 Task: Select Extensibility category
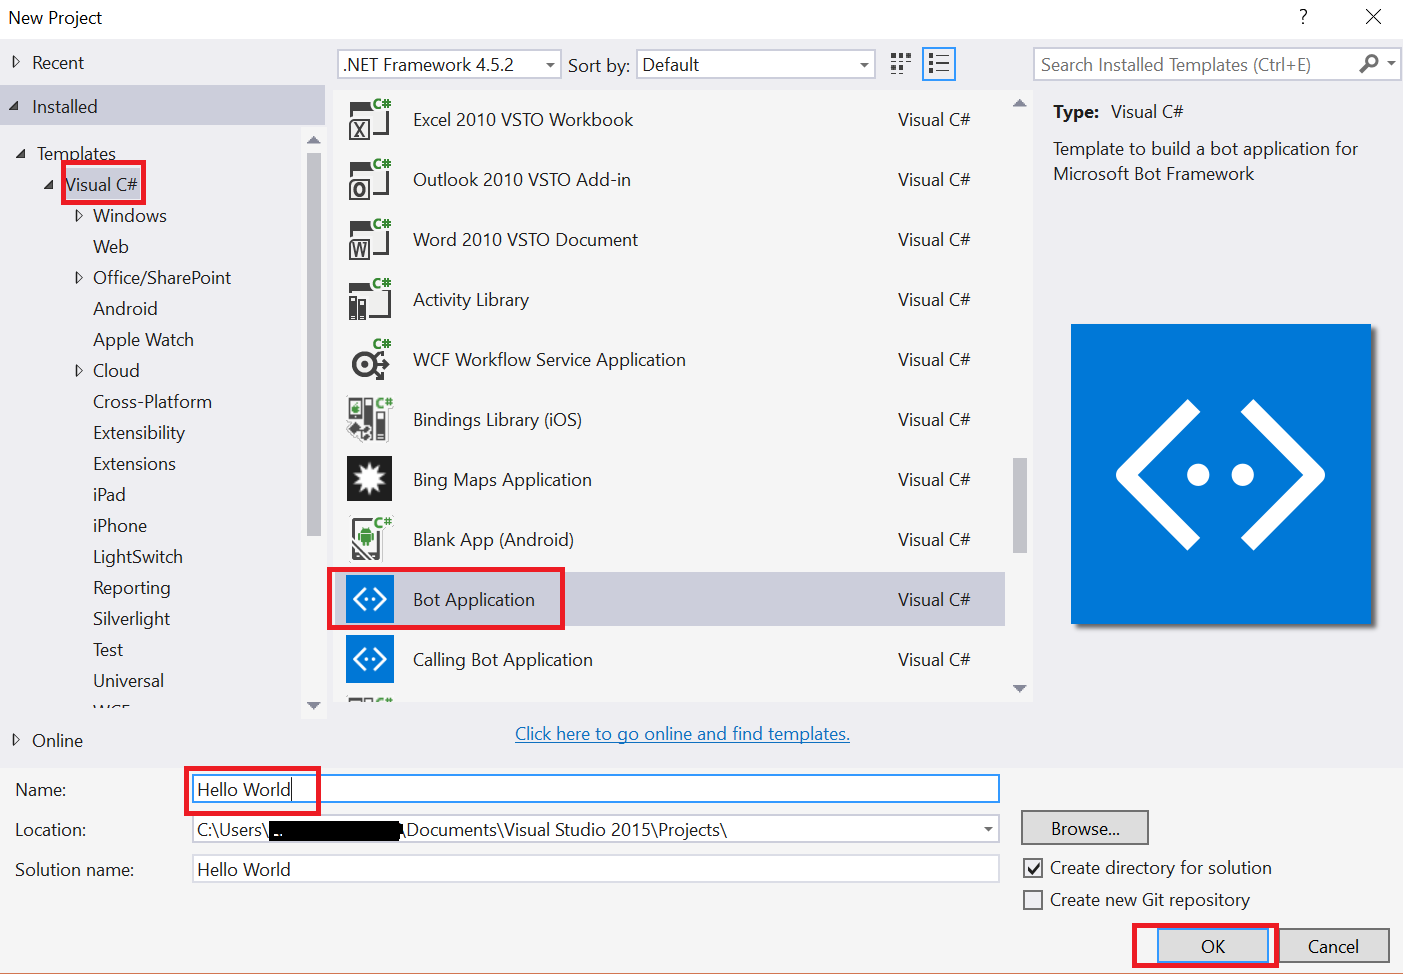click(x=139, y=433)
